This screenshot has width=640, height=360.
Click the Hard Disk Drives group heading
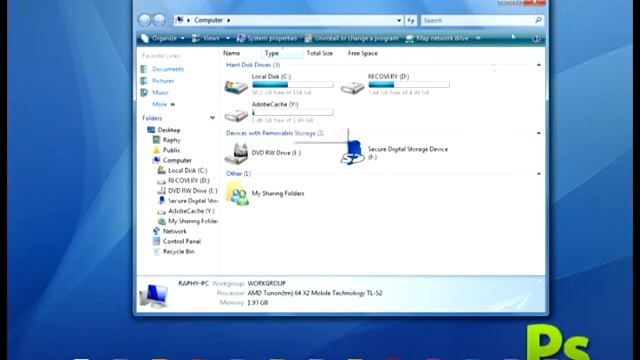tap(253, 65)
